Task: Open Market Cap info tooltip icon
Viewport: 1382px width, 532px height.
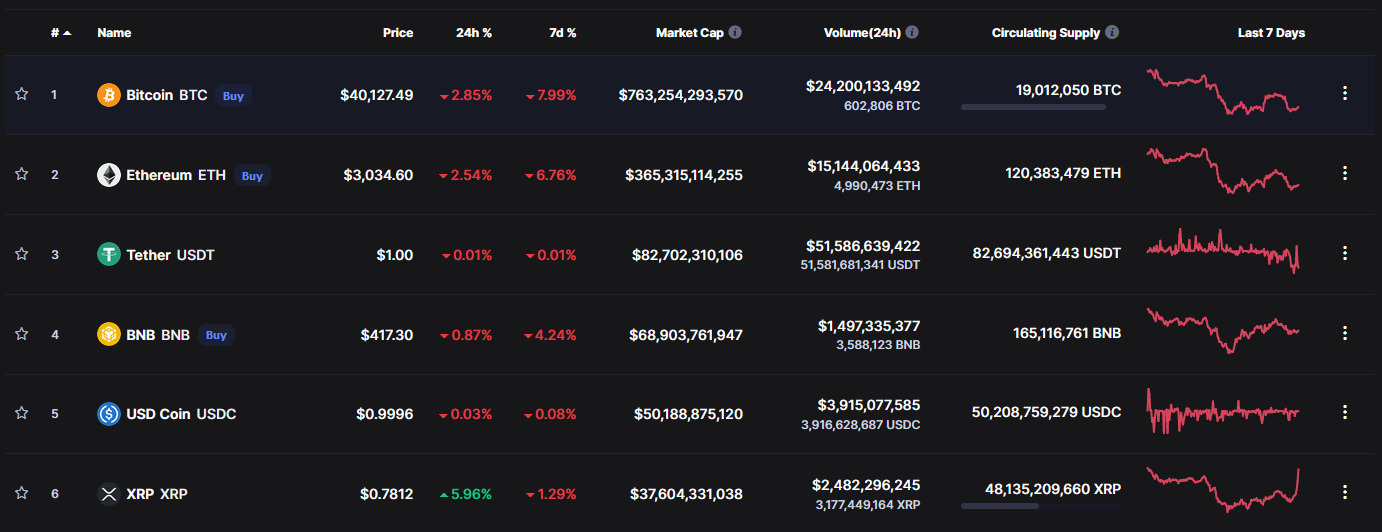Action: coord(735,33)
